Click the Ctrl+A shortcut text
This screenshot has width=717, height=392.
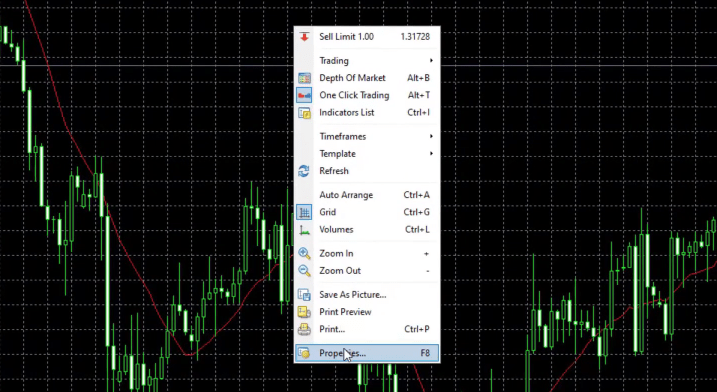coord(417,195)
